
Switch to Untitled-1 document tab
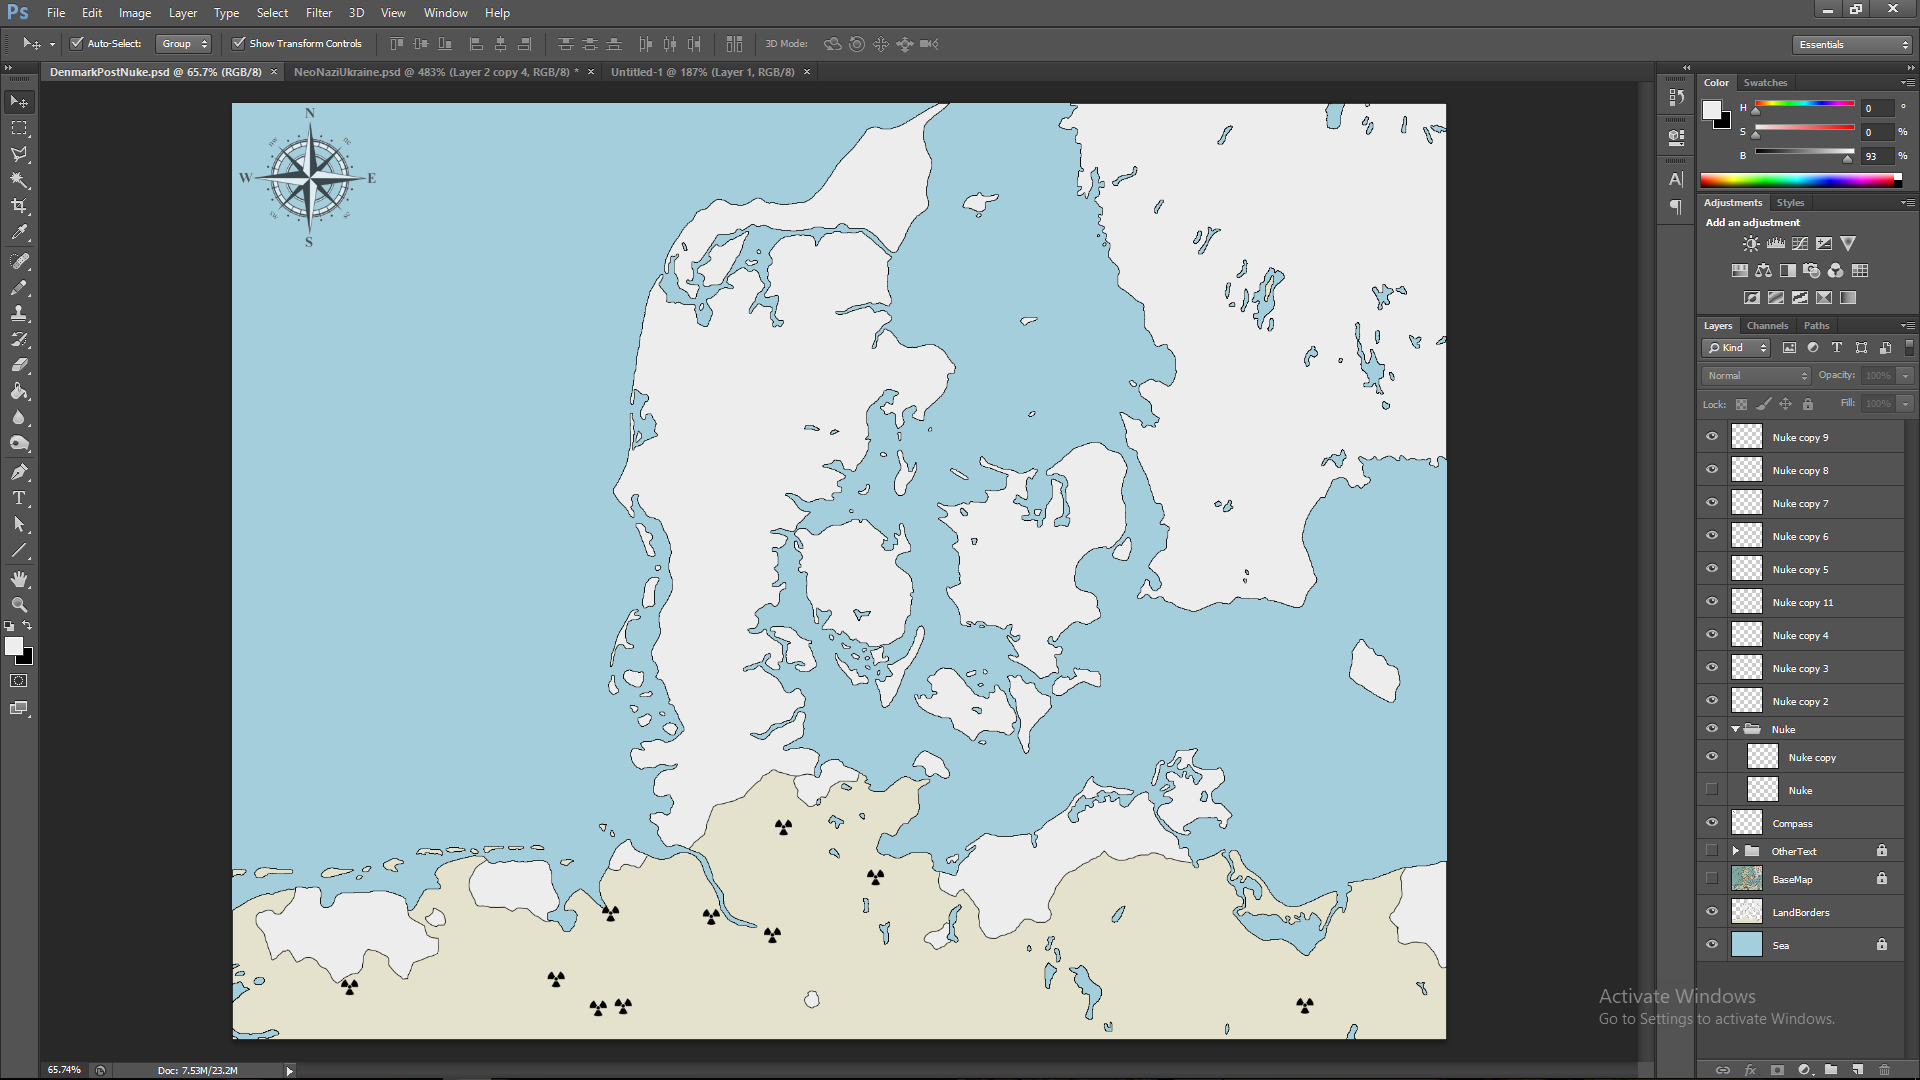703,72
